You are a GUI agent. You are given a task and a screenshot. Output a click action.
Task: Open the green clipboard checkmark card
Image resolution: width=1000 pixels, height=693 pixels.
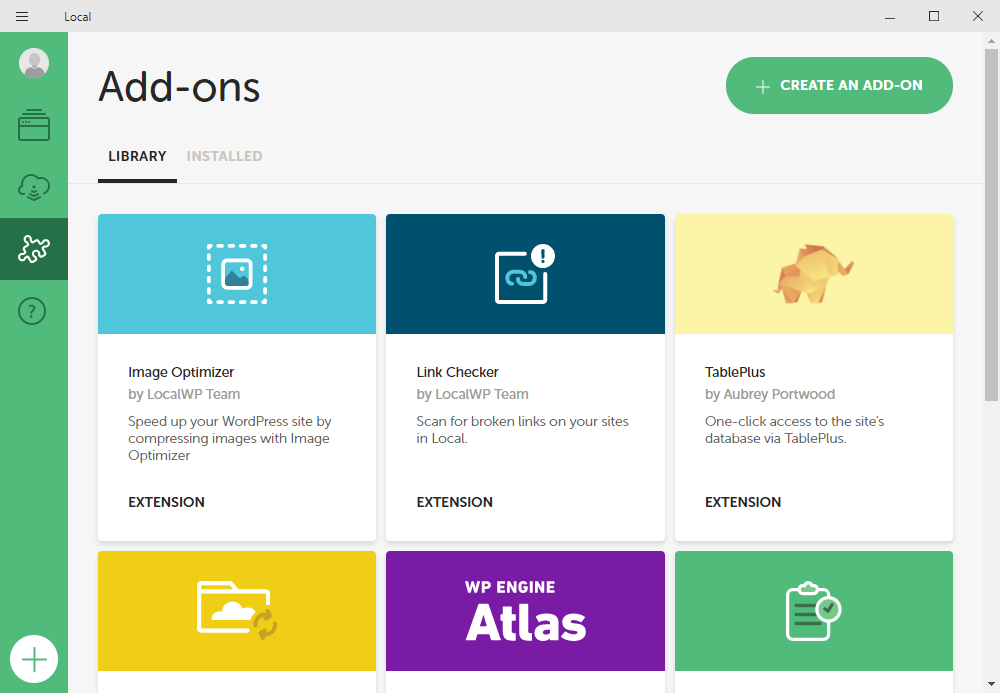tap(813, 611)
